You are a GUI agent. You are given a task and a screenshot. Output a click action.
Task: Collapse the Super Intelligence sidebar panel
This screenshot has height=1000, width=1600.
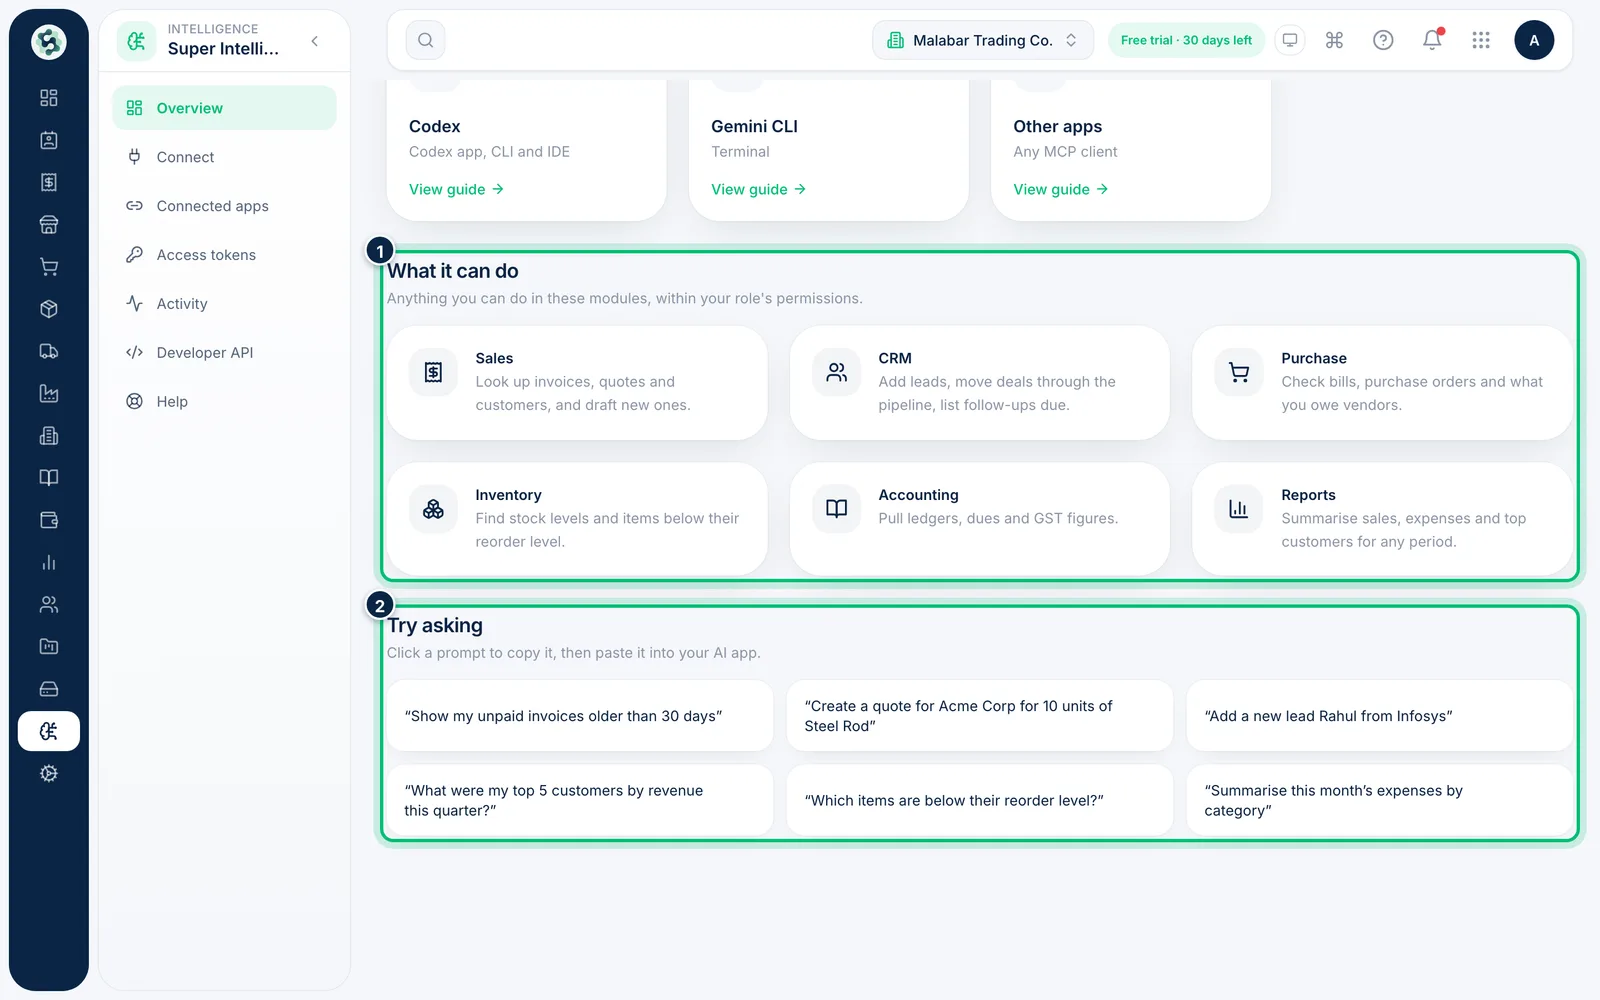pos(315,41)
